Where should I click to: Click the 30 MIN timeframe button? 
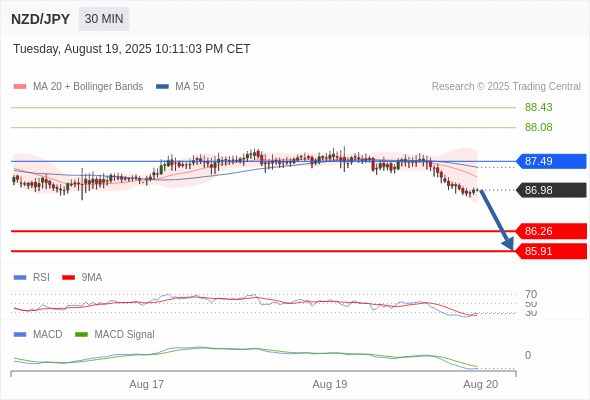[104, 19]
